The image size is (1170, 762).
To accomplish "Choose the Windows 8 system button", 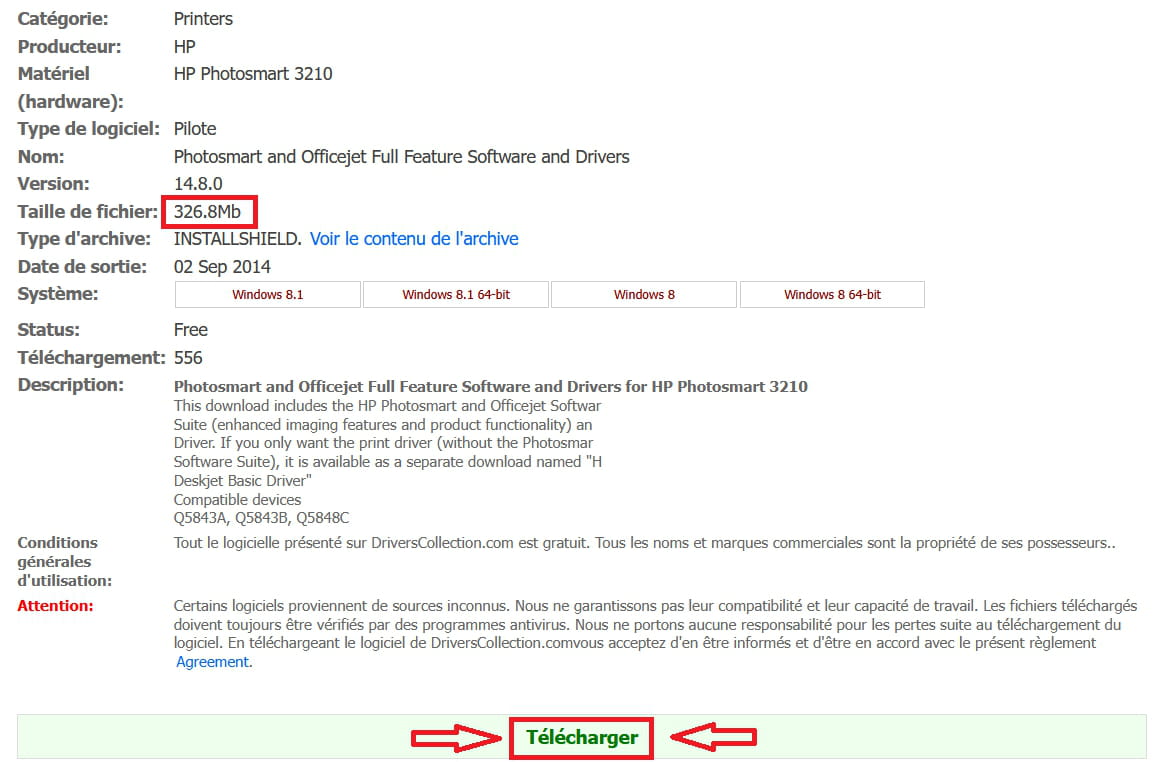I will pyautogui.click(x=644, y=295).
